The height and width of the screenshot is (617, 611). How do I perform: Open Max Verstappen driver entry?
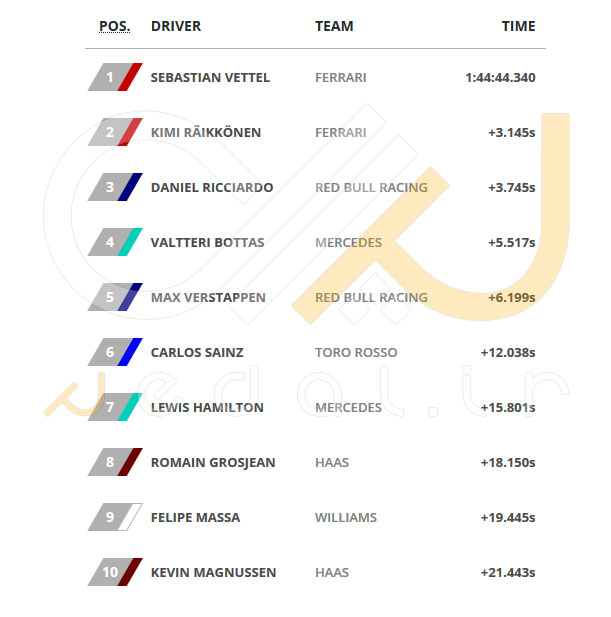208,297
